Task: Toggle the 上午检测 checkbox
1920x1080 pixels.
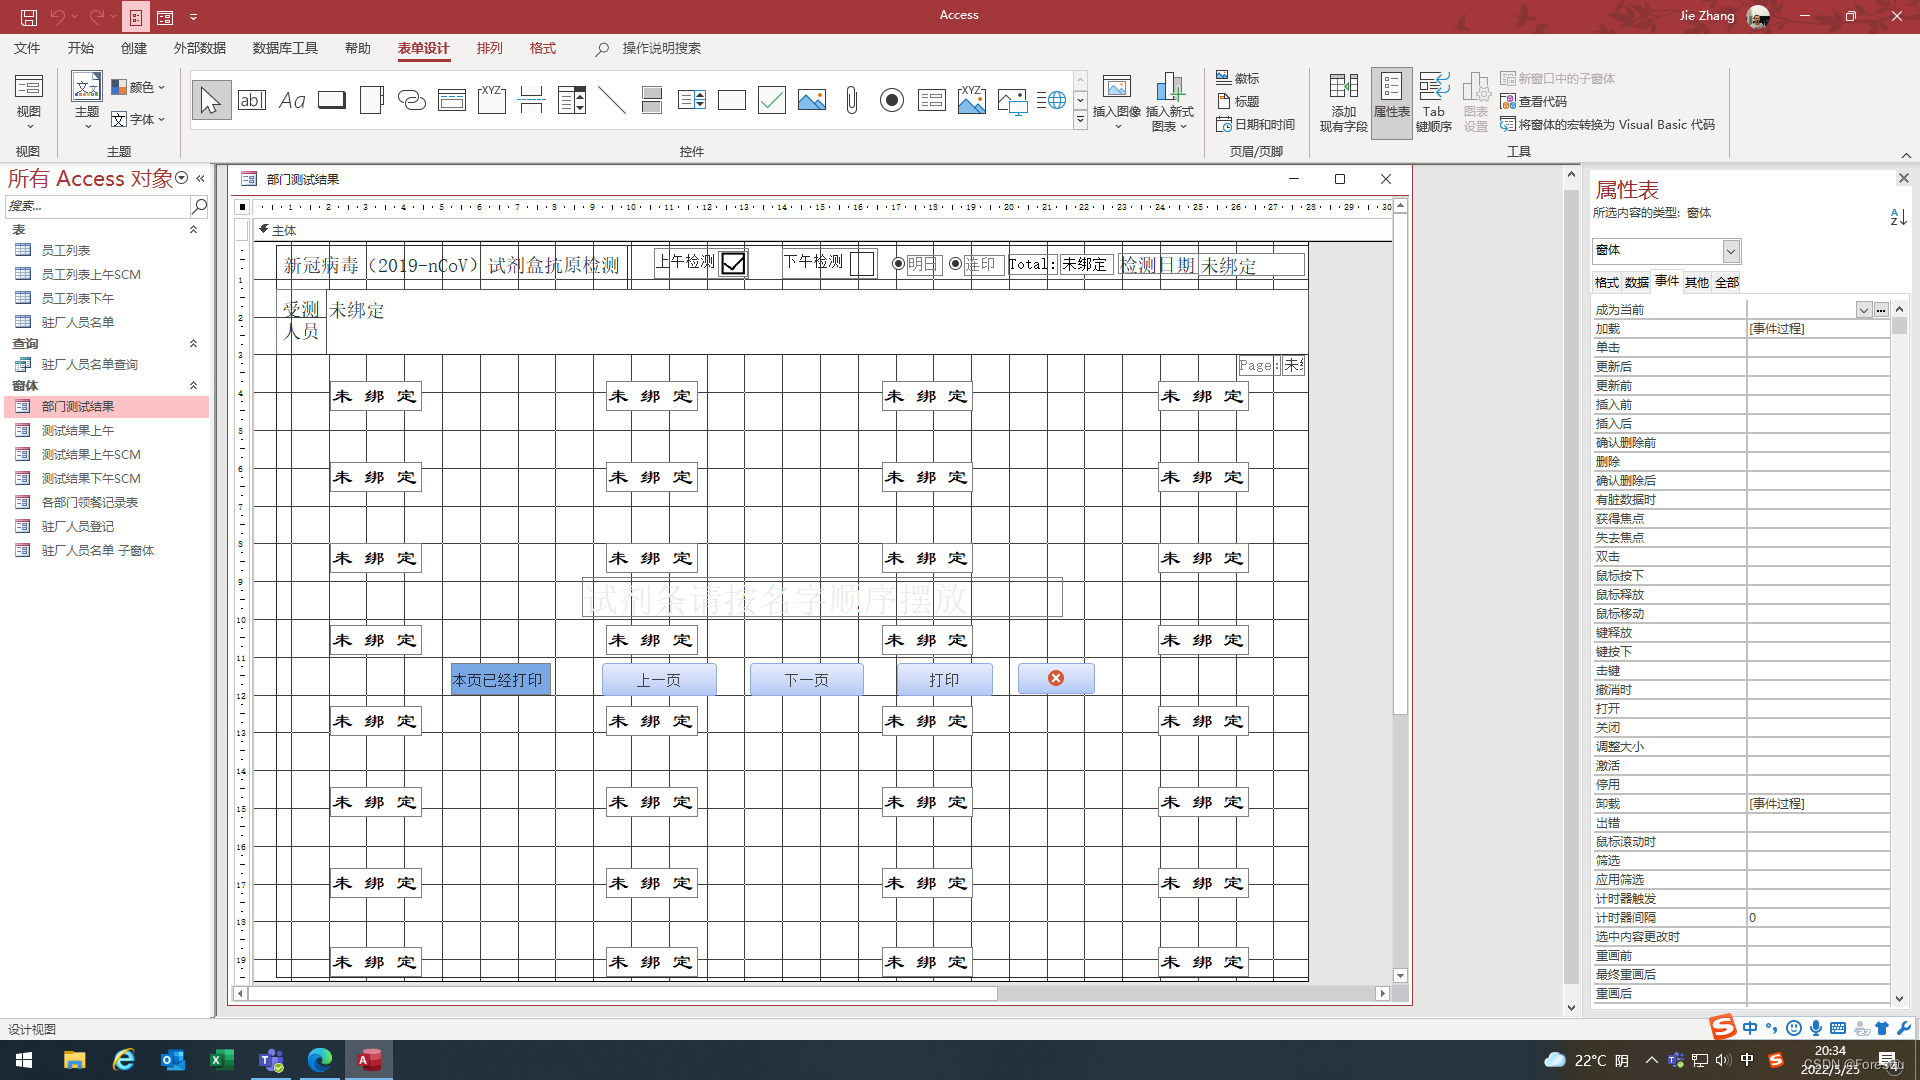Action: pos(733,263)
